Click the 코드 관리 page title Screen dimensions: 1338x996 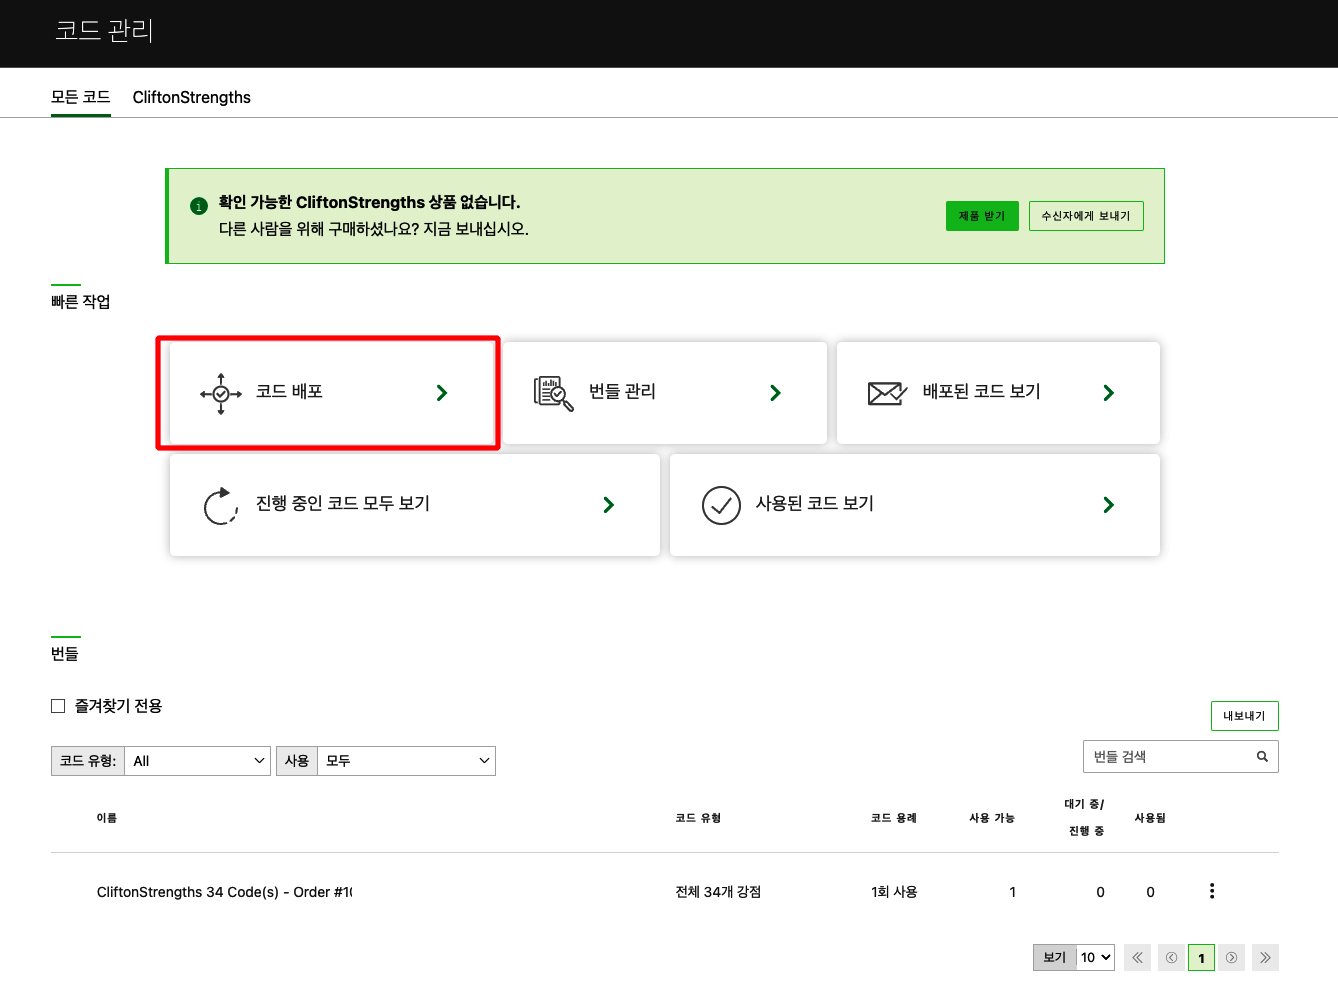(104, 31)
